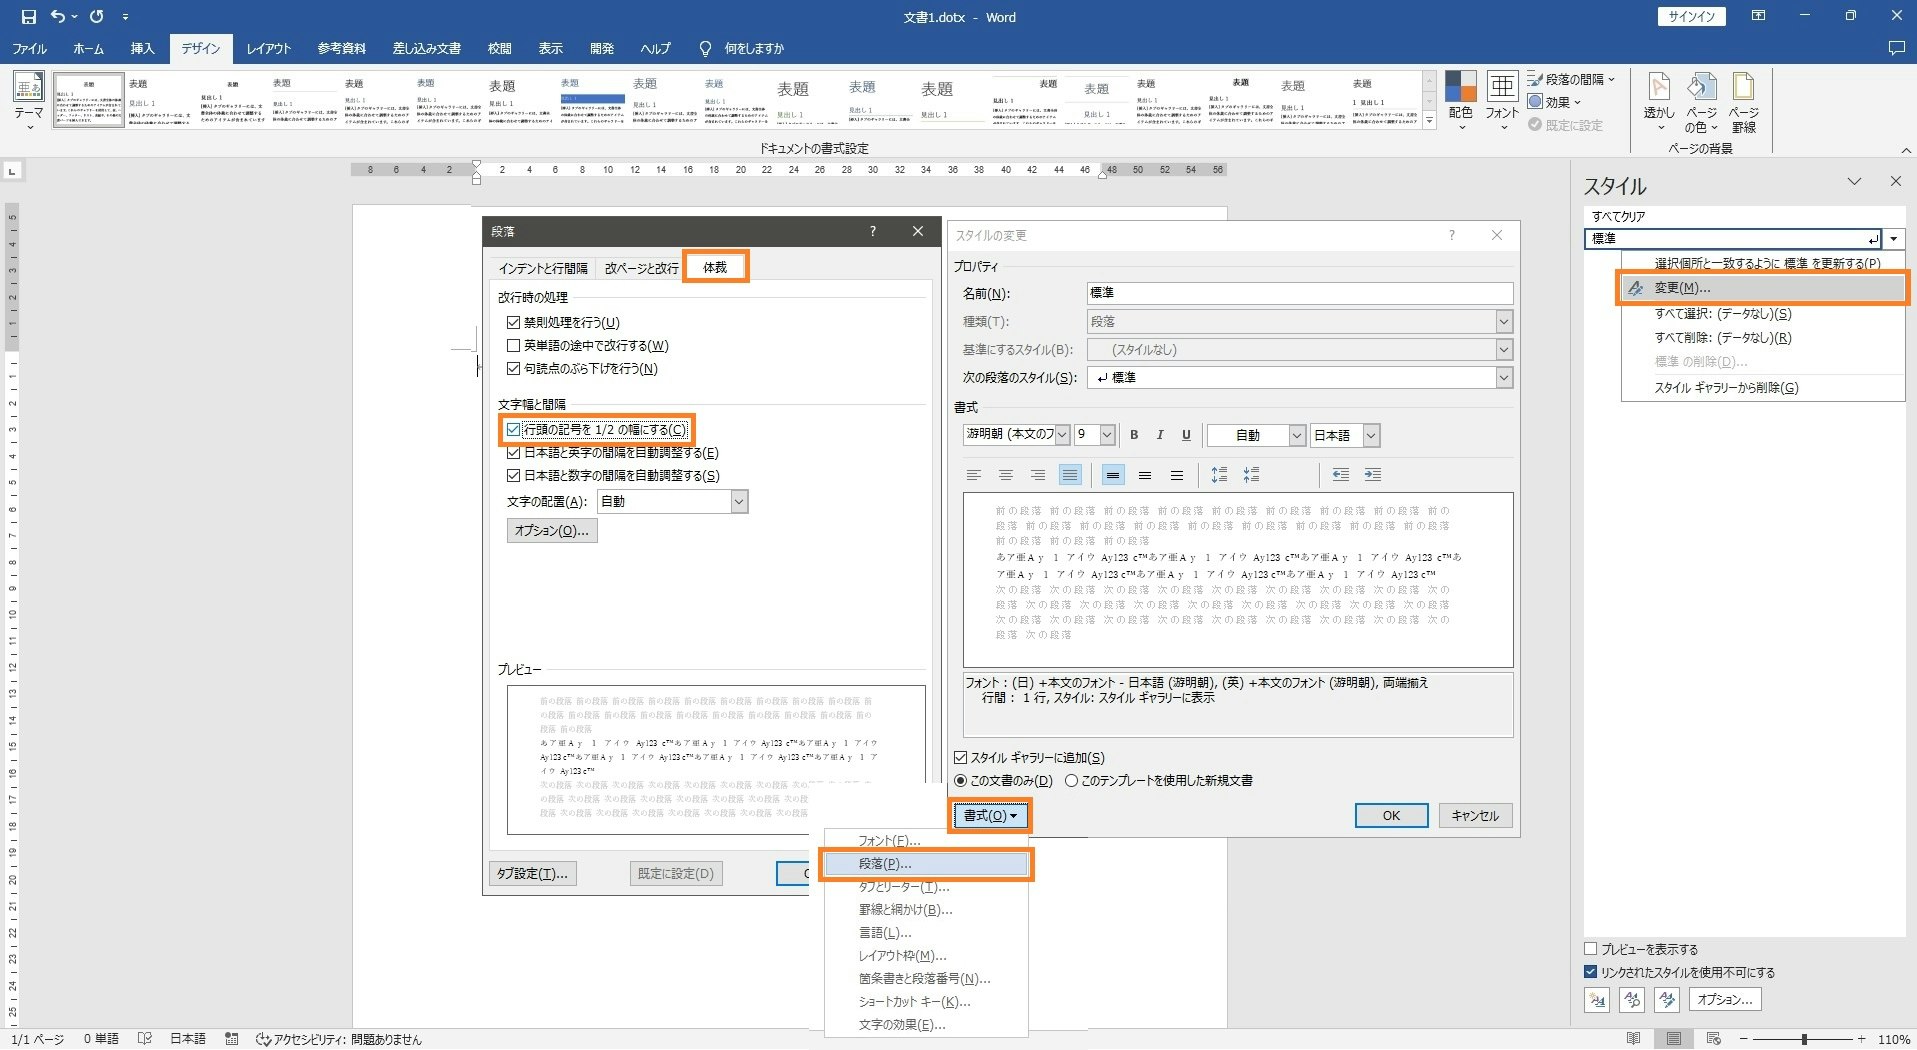Uncheck 行頭の記号を1/2の幅にする checkbox

click(514, 430)
